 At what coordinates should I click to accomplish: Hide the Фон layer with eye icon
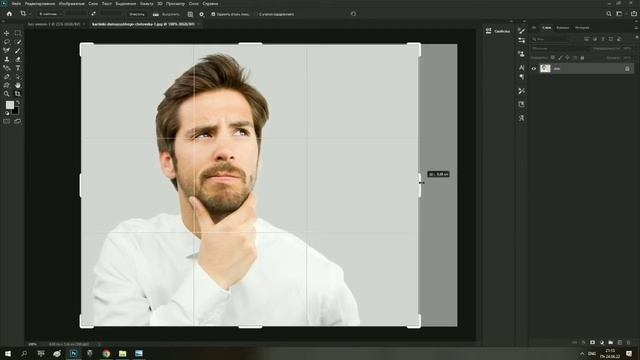533,69
